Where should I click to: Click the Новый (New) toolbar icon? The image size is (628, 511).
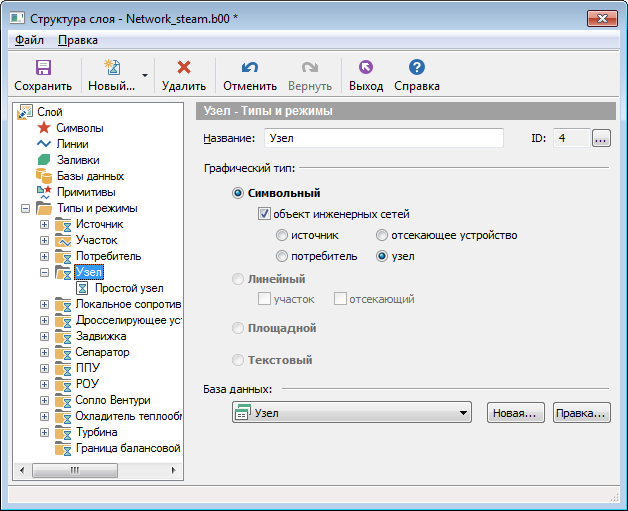(111, 68)
